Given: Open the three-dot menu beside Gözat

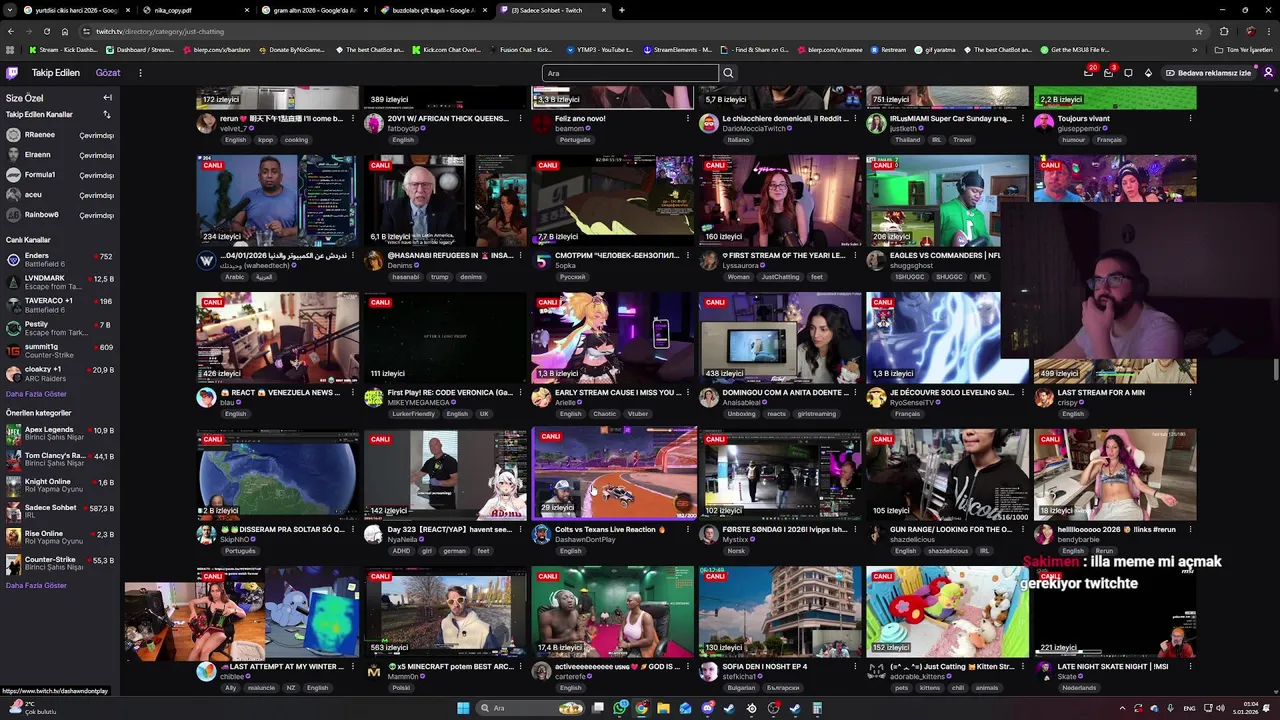Looking at the screenshot, I should pyautogui.click(x=140, y=73).
